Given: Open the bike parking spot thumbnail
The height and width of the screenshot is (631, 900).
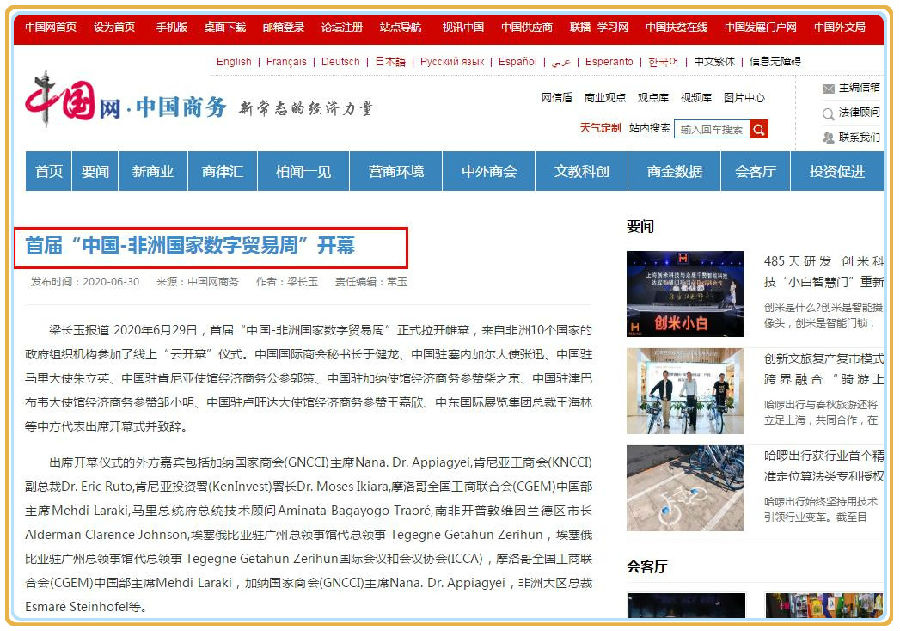Looking at the screenshot, I should tap(685, 487).
